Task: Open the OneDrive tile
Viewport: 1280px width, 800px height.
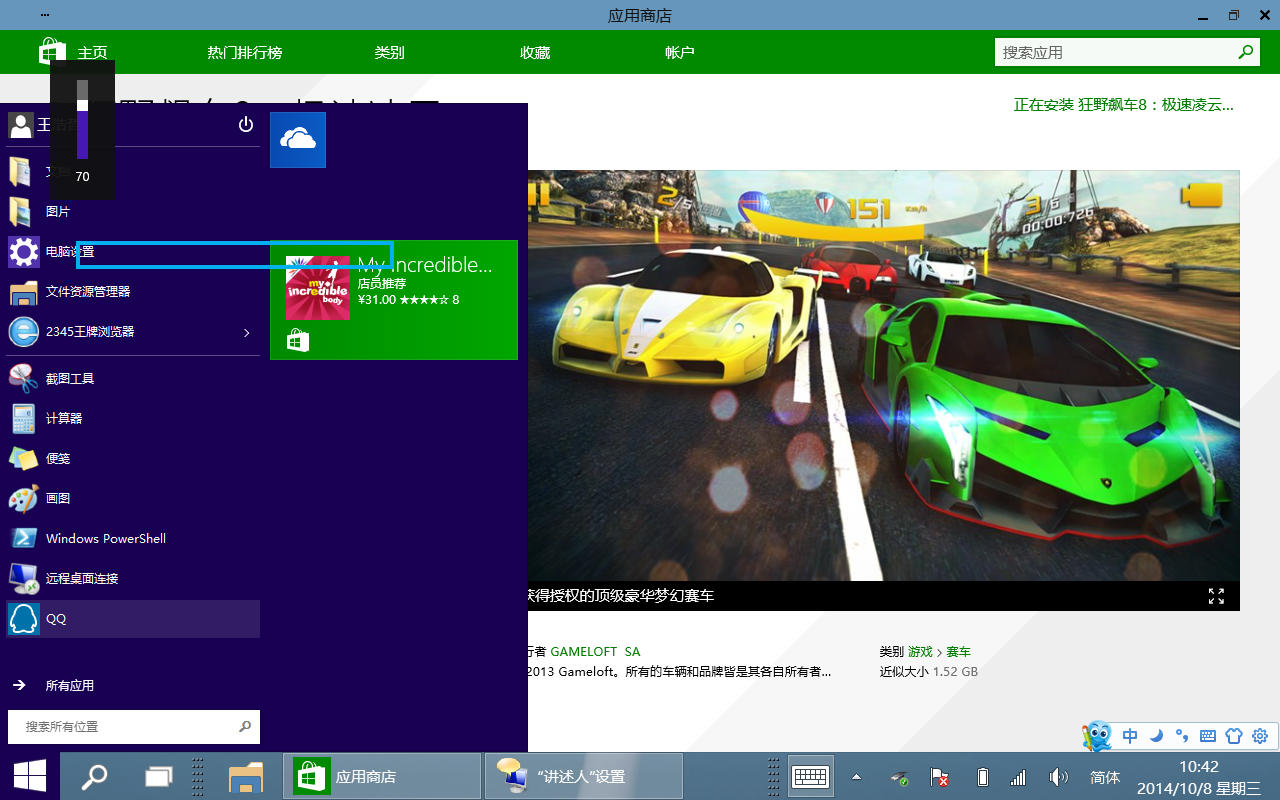Action: [x=298, y=140]
